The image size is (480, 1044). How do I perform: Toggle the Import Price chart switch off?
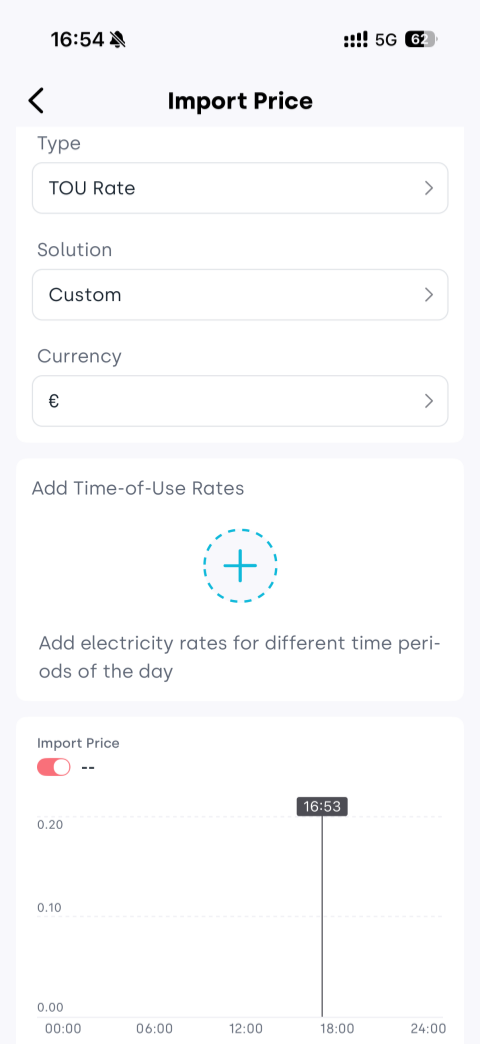54,767
